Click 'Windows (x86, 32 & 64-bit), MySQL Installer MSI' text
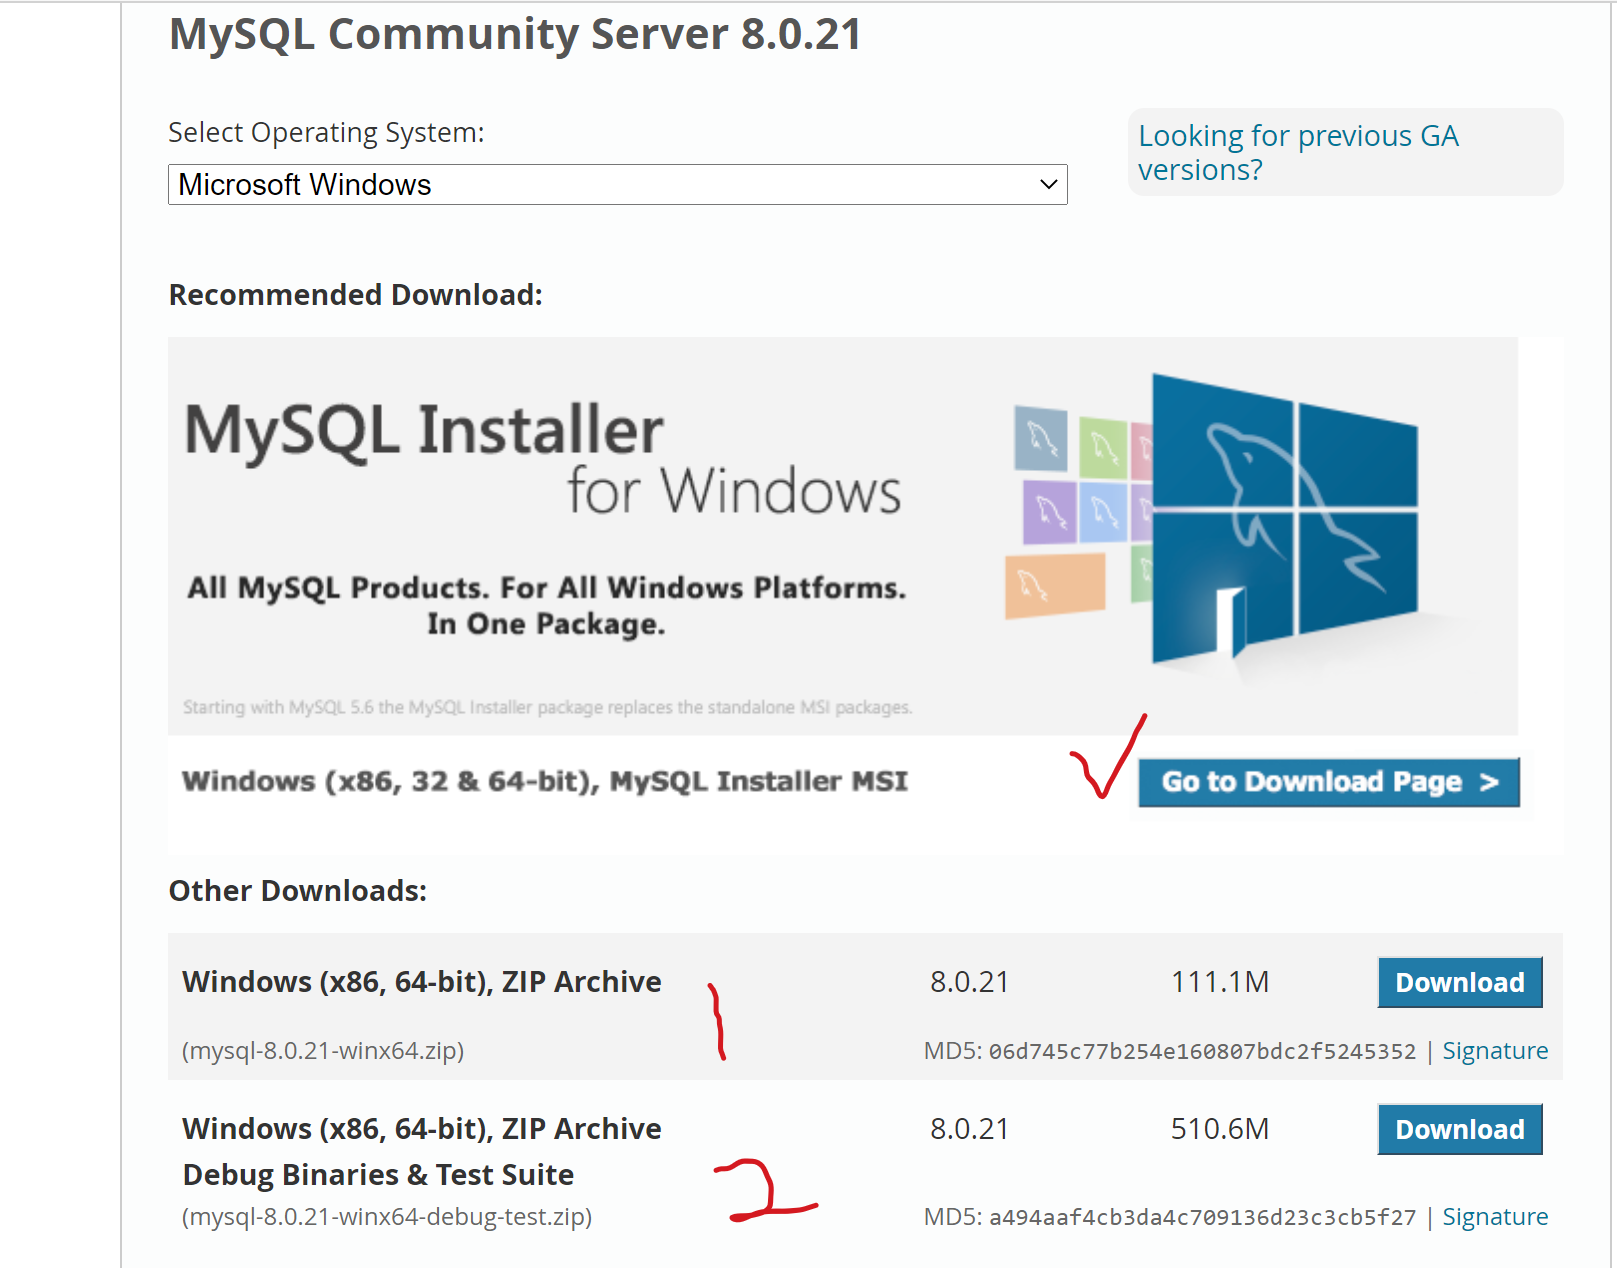The height and width of the screenshot is (1268, 1617). tap(545, 781)
